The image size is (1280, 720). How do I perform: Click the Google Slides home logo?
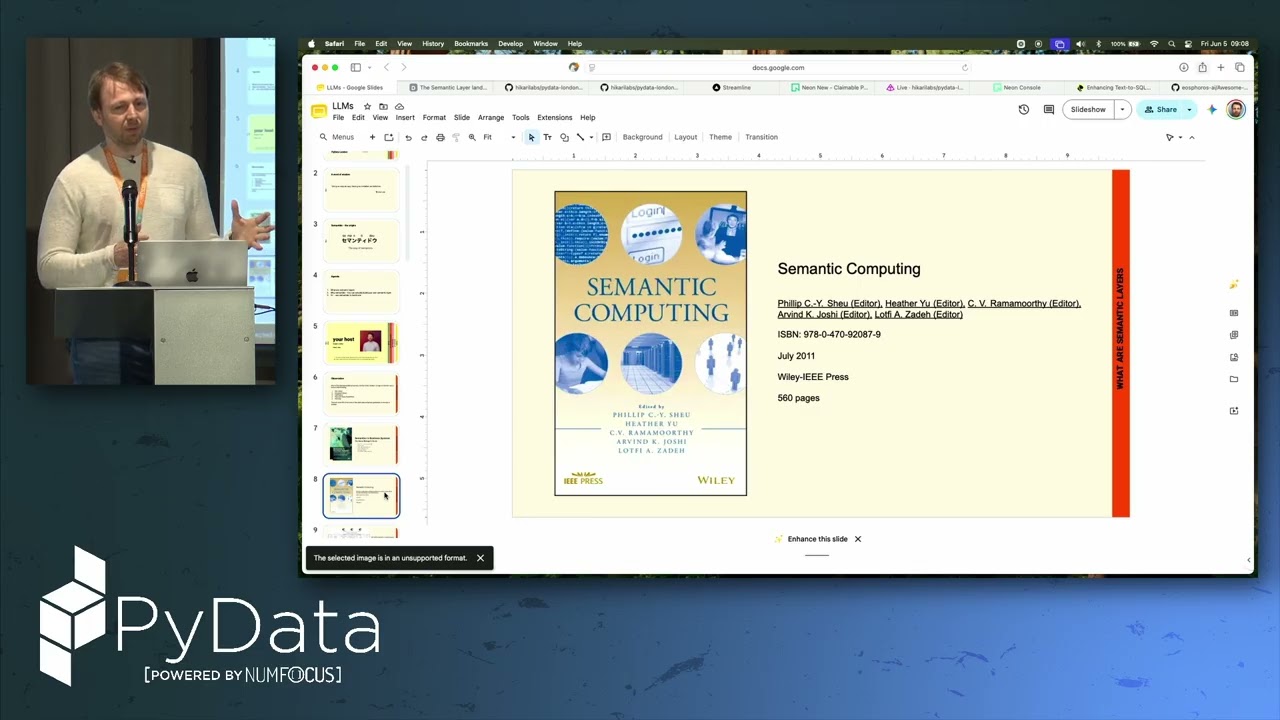click(x=319, y=111)
